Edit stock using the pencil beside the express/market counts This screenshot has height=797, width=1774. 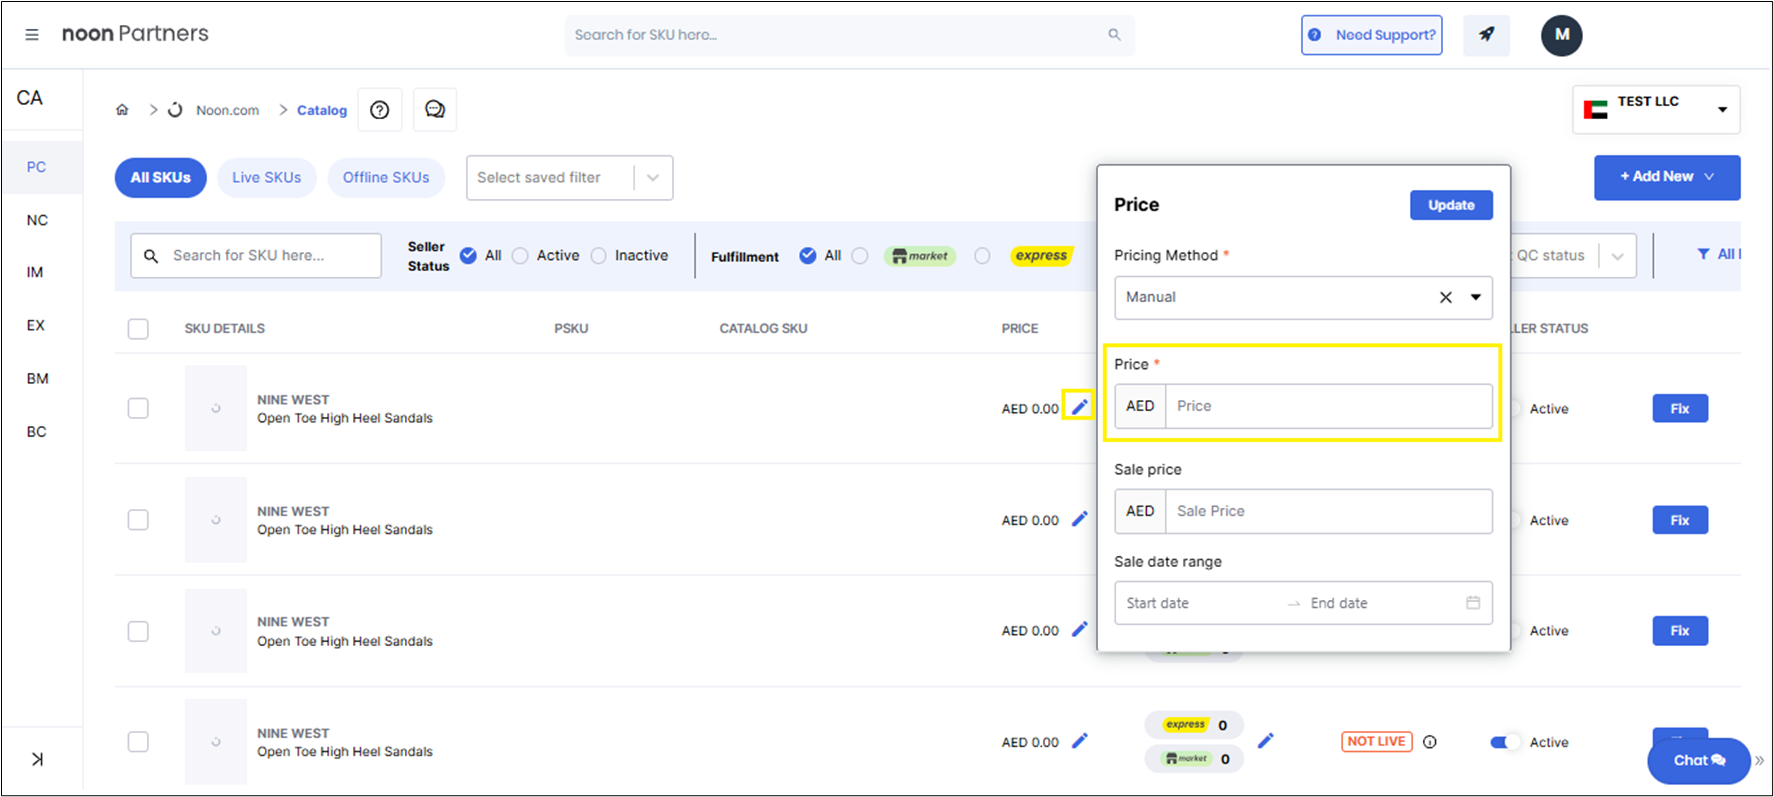pyautogui.click(x=1266, y=741)
